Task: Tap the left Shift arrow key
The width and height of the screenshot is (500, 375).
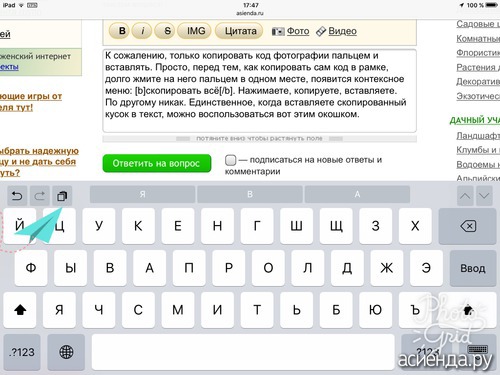Action: [x=20, y=310]
